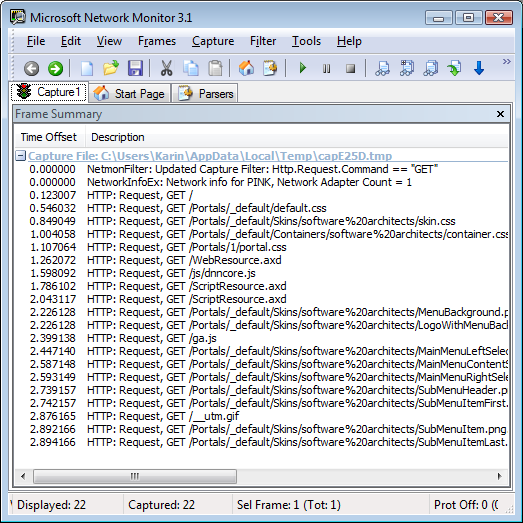The image size is (523, 523).
Task: Sort by Time Offset column header
Action: pyautogui.click(x=49, y=137)
